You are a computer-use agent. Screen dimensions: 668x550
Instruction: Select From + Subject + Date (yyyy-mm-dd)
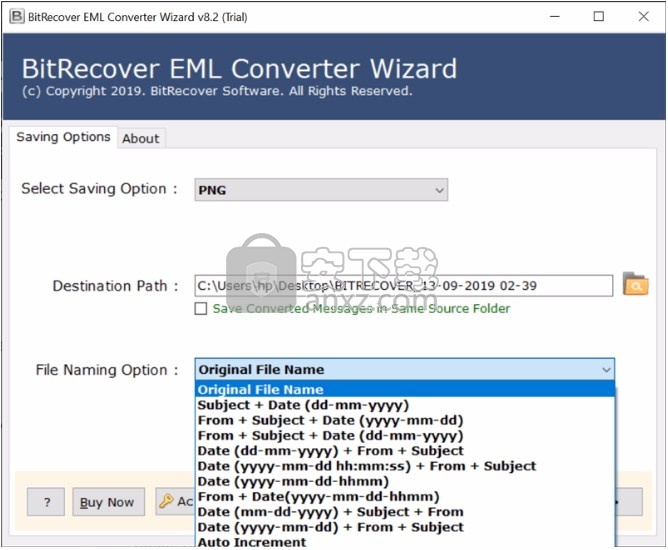click(404, 420)
